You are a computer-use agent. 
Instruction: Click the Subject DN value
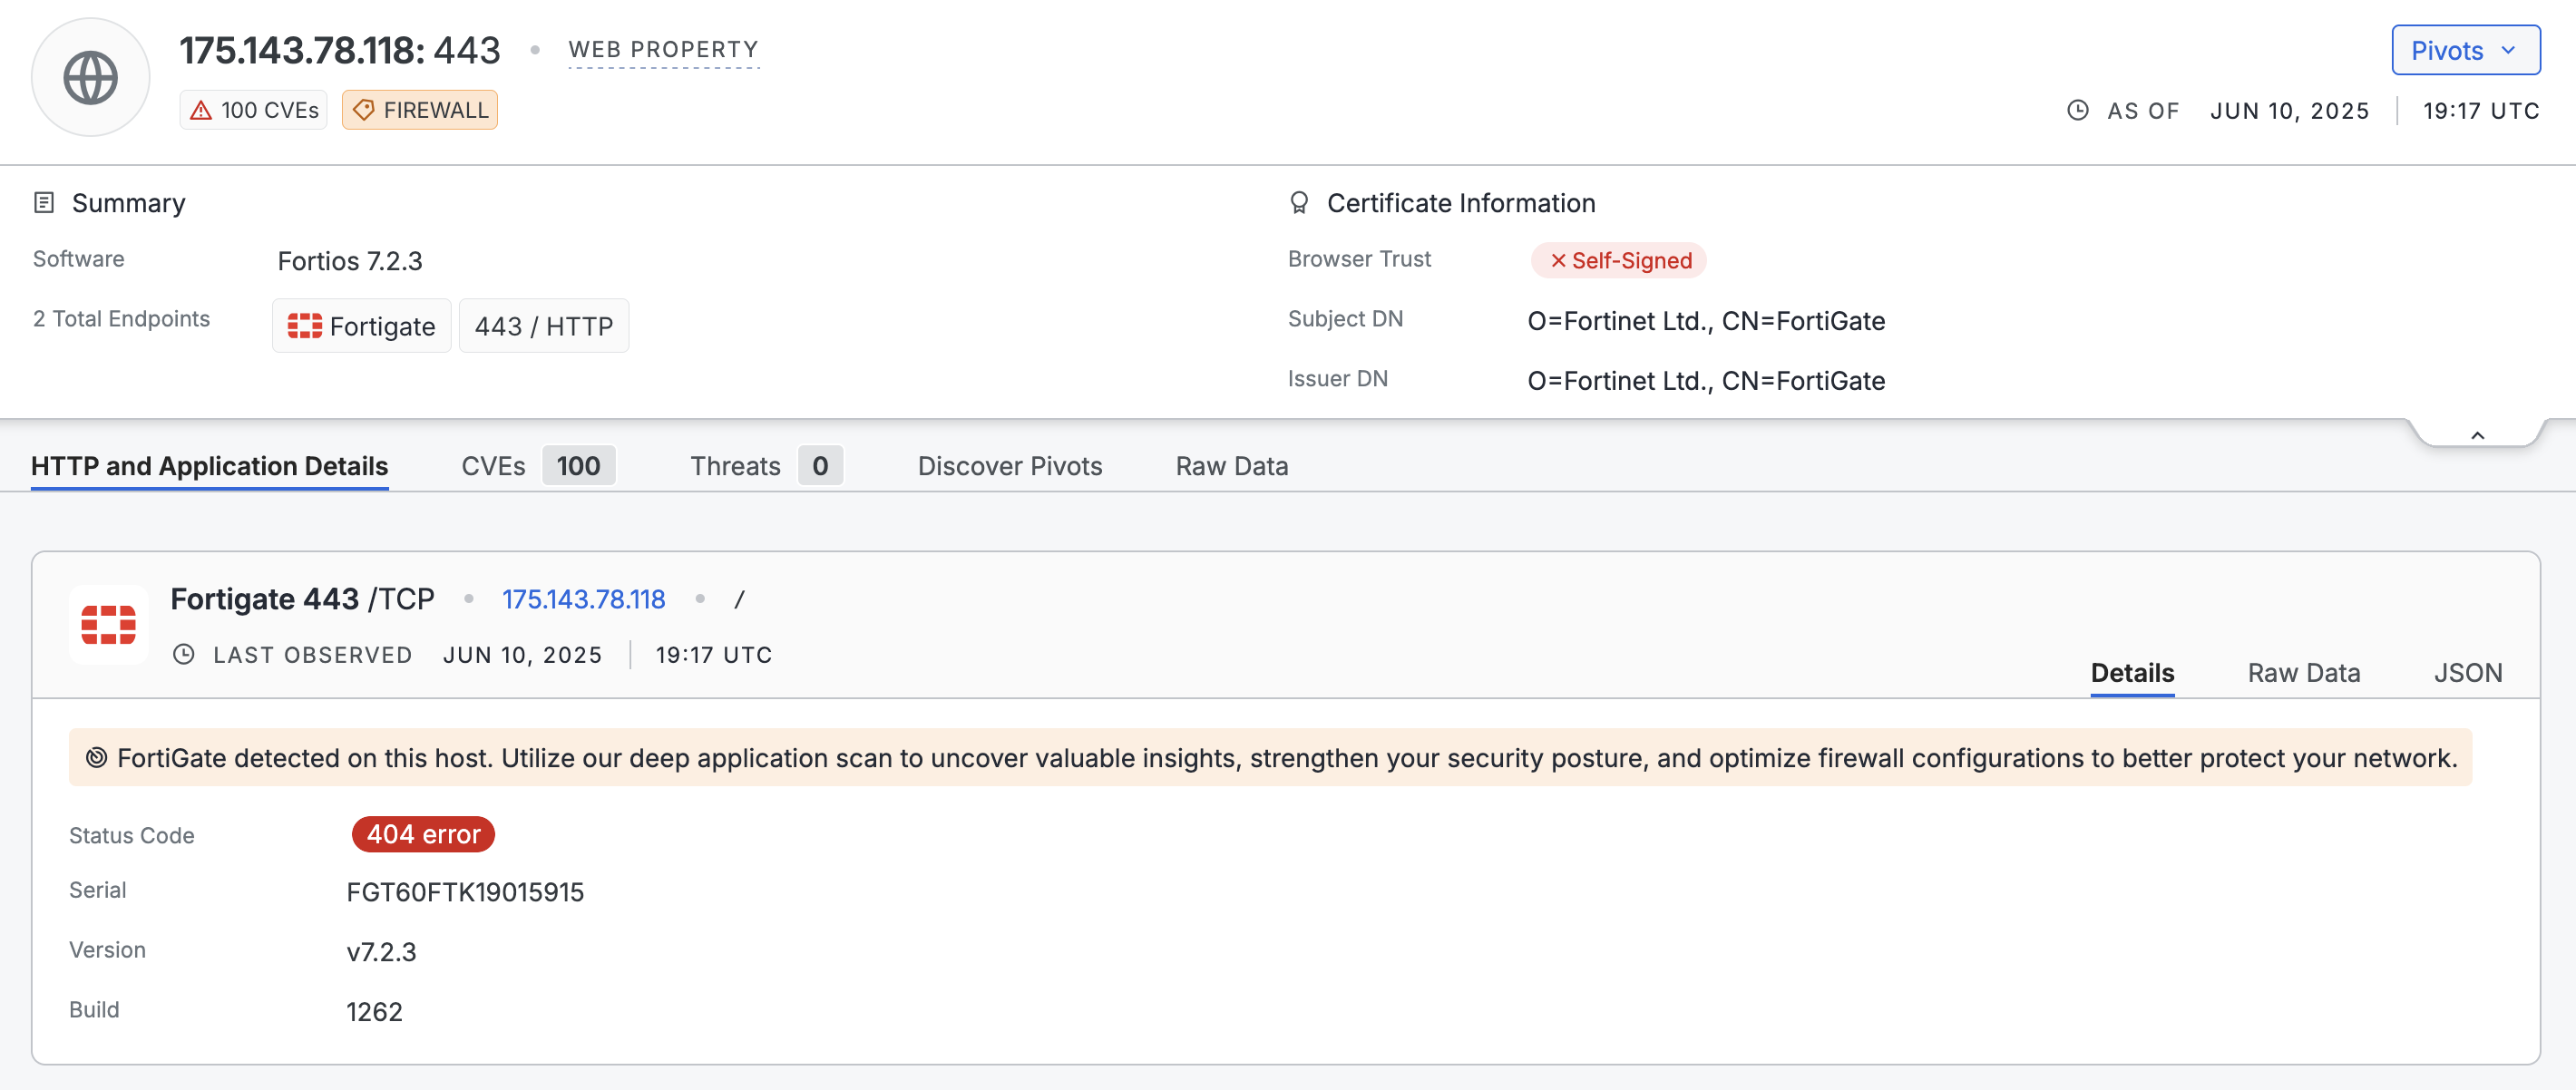point(1706,321)
